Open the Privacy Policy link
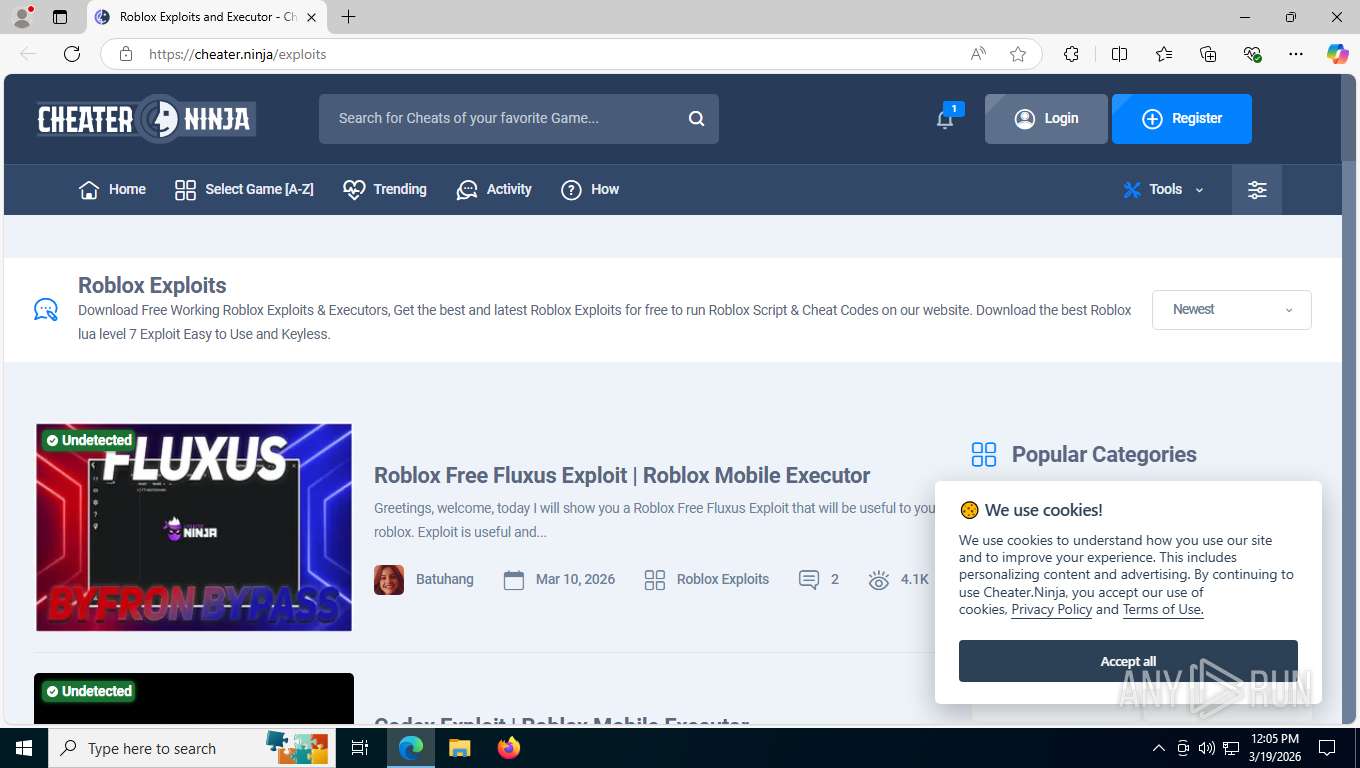 (x=1051, y=610)
